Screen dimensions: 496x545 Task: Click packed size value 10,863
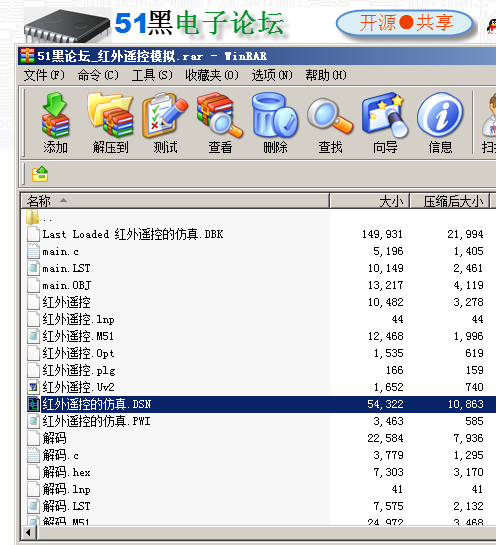[465, 404]
